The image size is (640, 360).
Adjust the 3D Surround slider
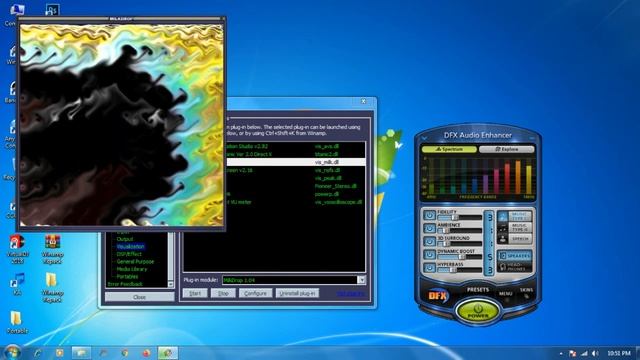tap(460, 244)
